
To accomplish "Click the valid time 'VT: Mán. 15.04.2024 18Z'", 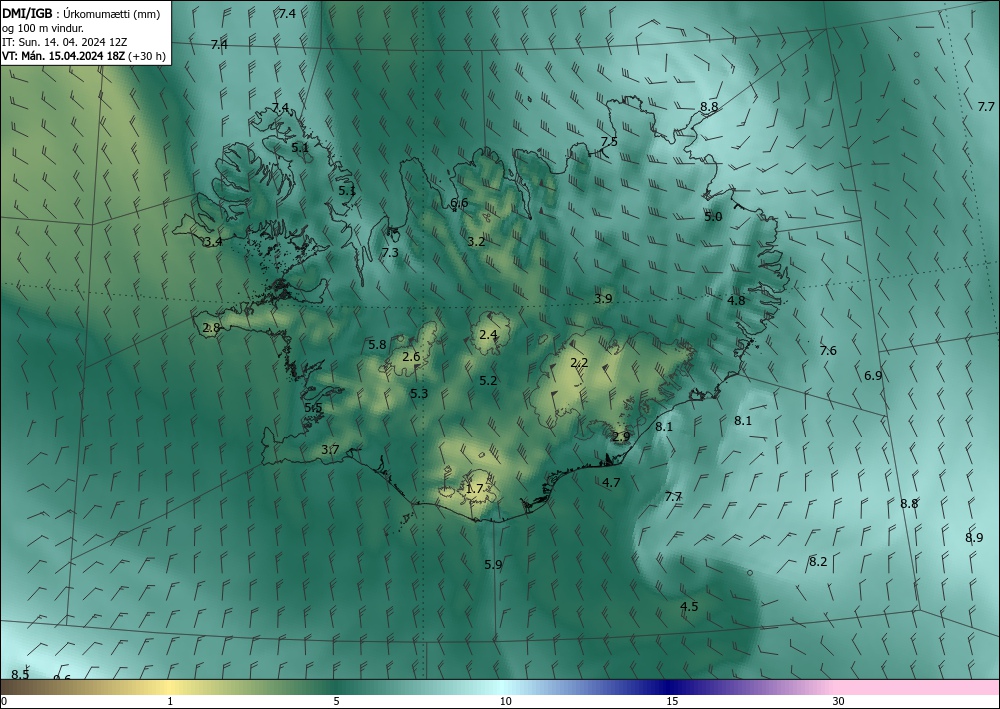I will (64, 56).
